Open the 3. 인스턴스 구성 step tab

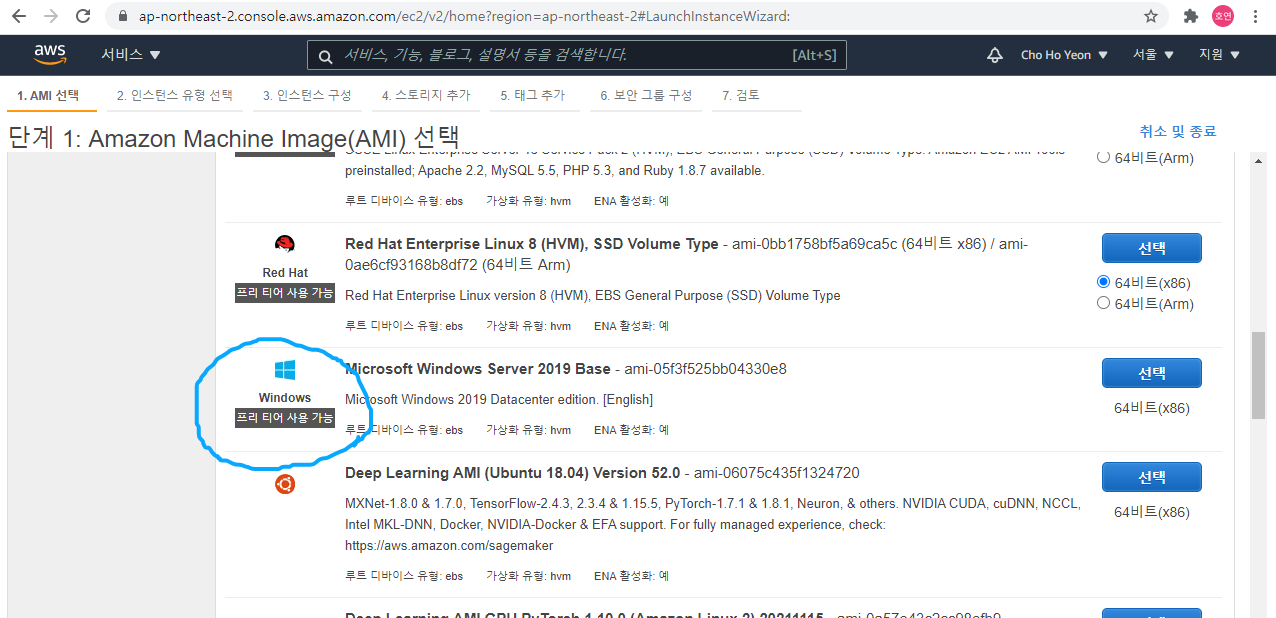point(307,96)
